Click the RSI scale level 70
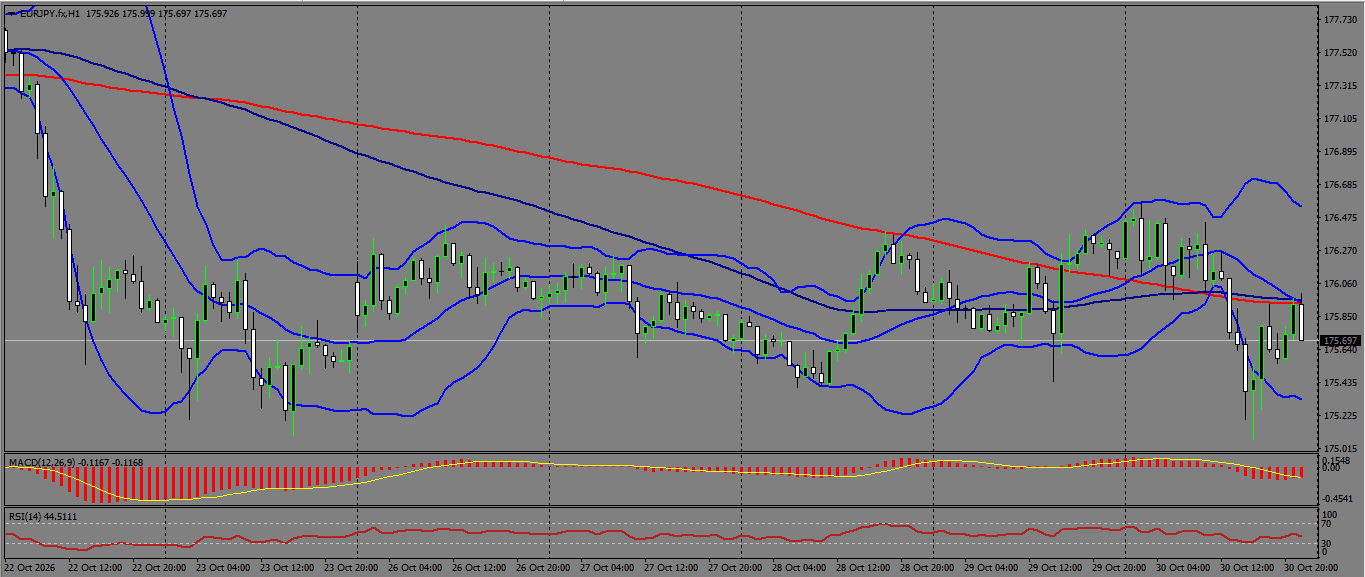1365x577 pixels. 1327,524
